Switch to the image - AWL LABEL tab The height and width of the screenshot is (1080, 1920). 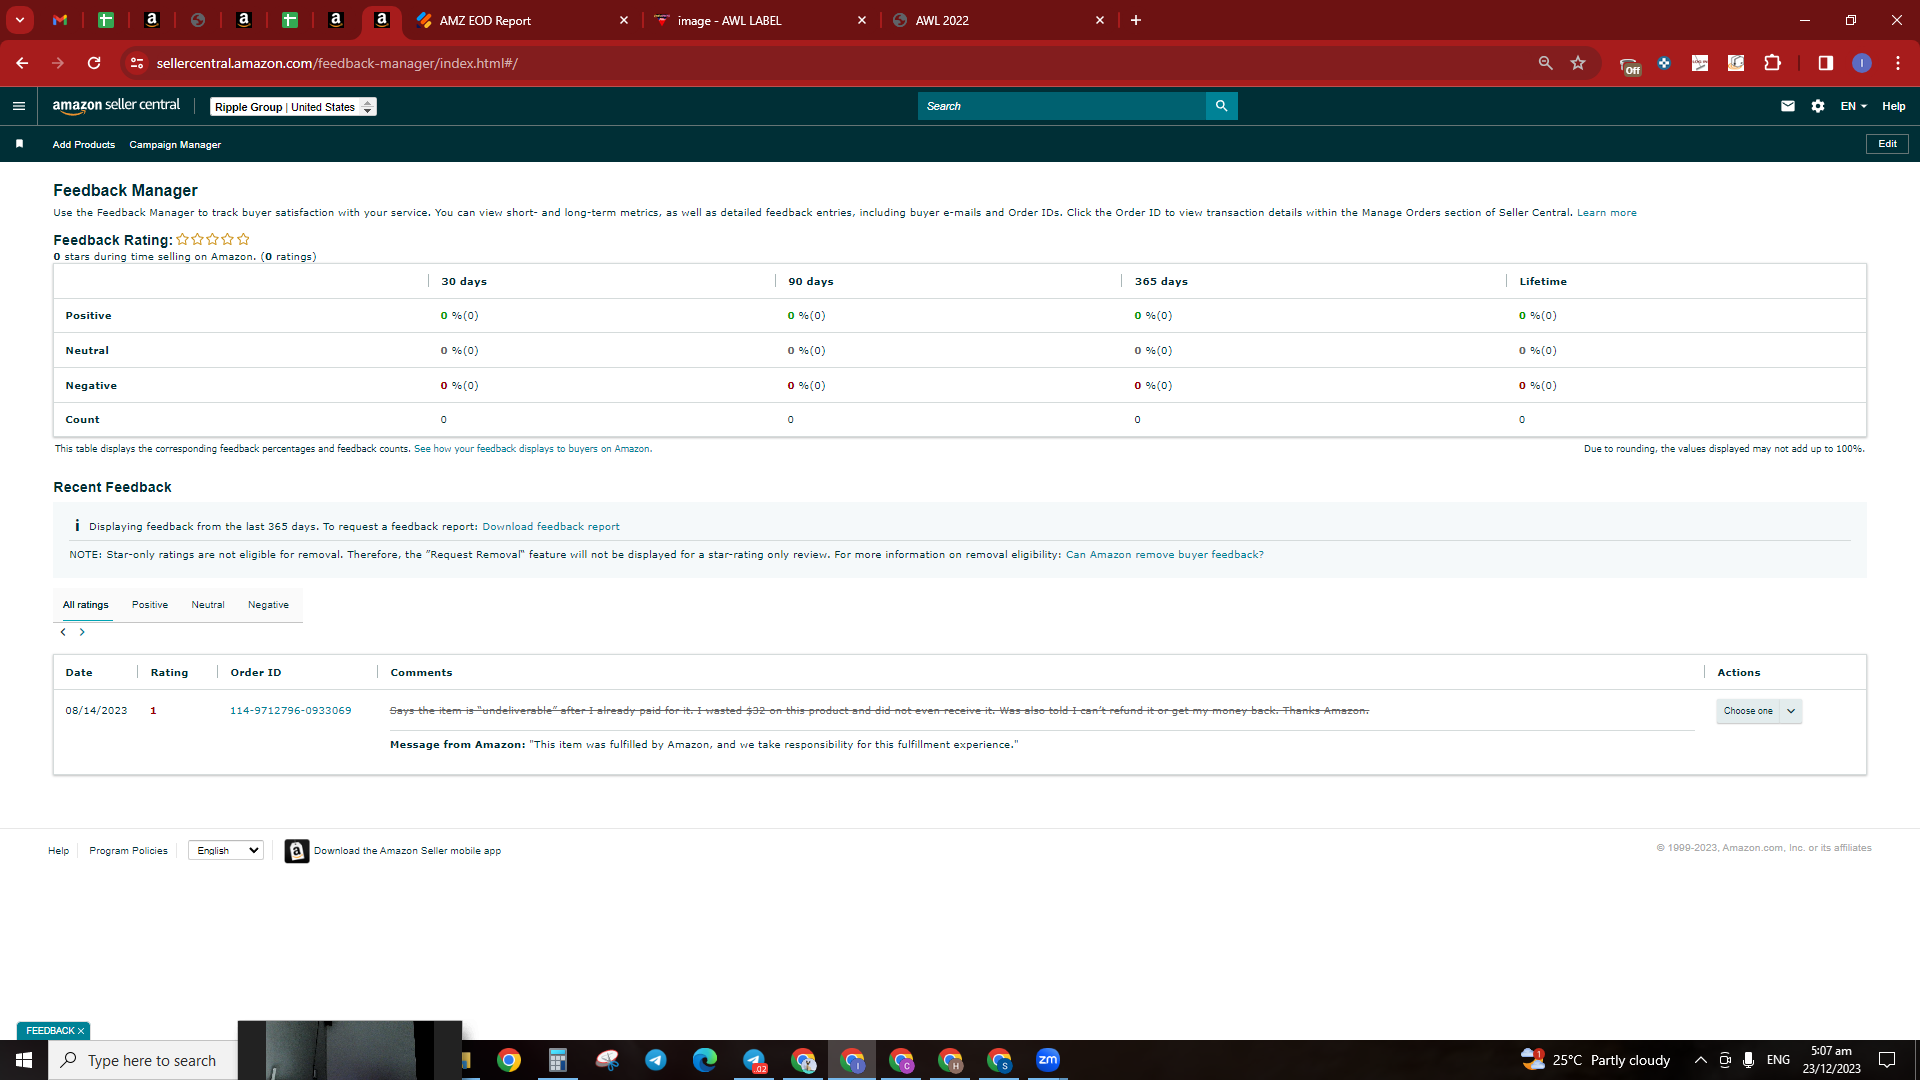pyautogui.click(x=759, y=21)
